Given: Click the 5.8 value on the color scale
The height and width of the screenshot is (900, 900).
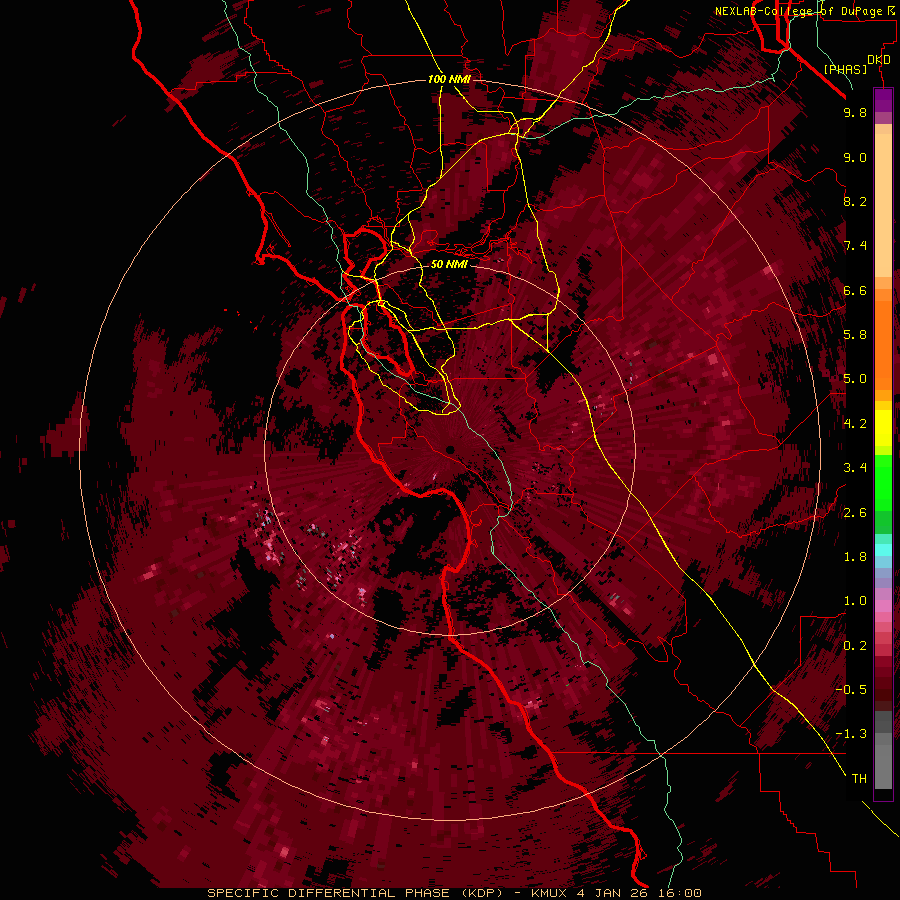Looking at the screenshot, I should [x=855, y=335].
